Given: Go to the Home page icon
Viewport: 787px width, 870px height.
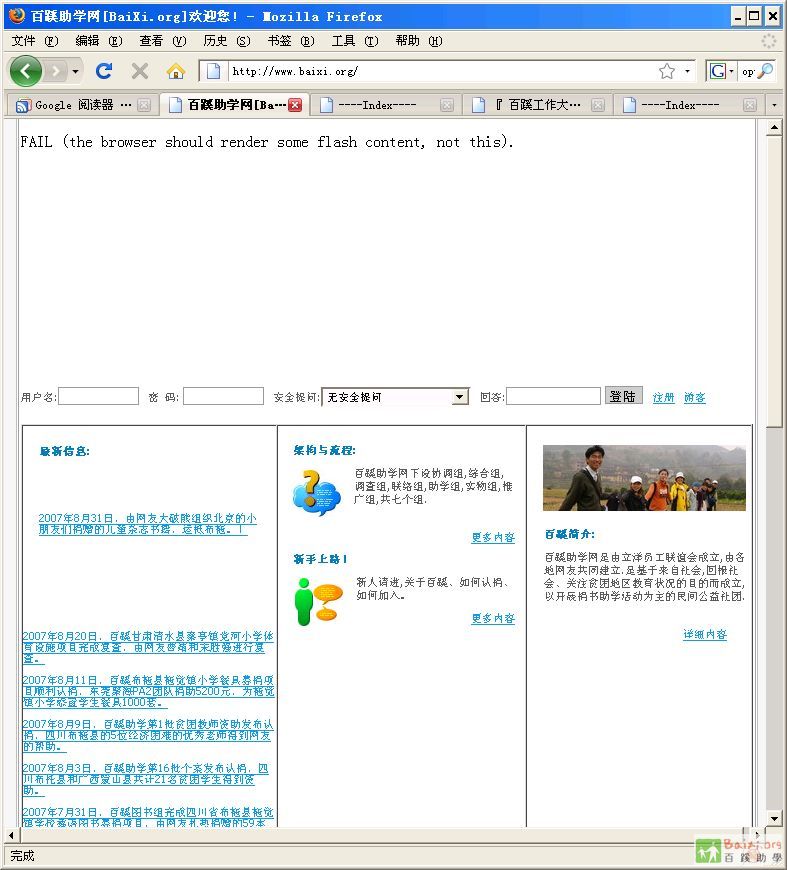Looking at the screenshot, I should click(x=176, y=71).
